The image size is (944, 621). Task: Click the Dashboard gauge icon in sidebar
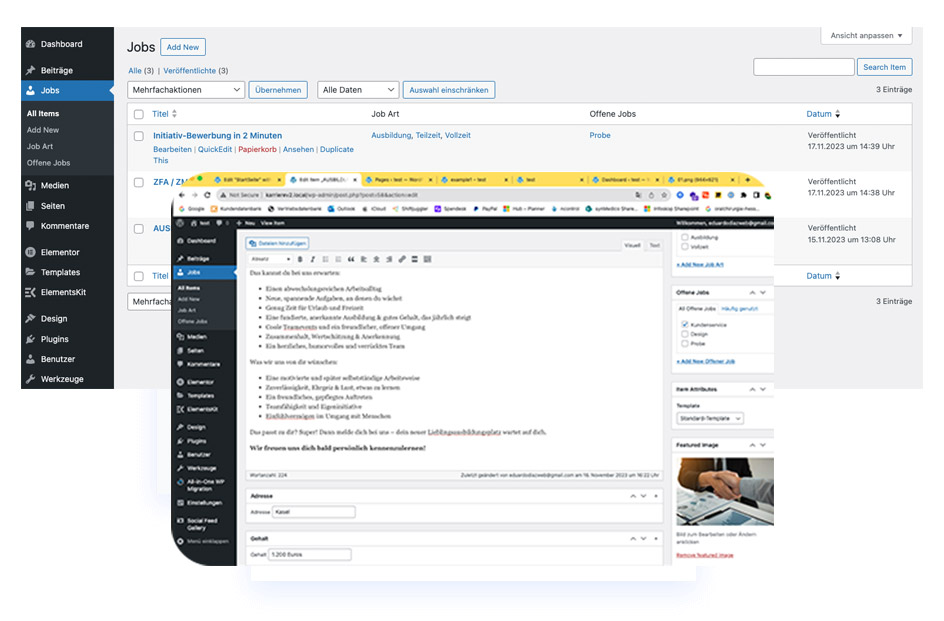click(31, 44)
